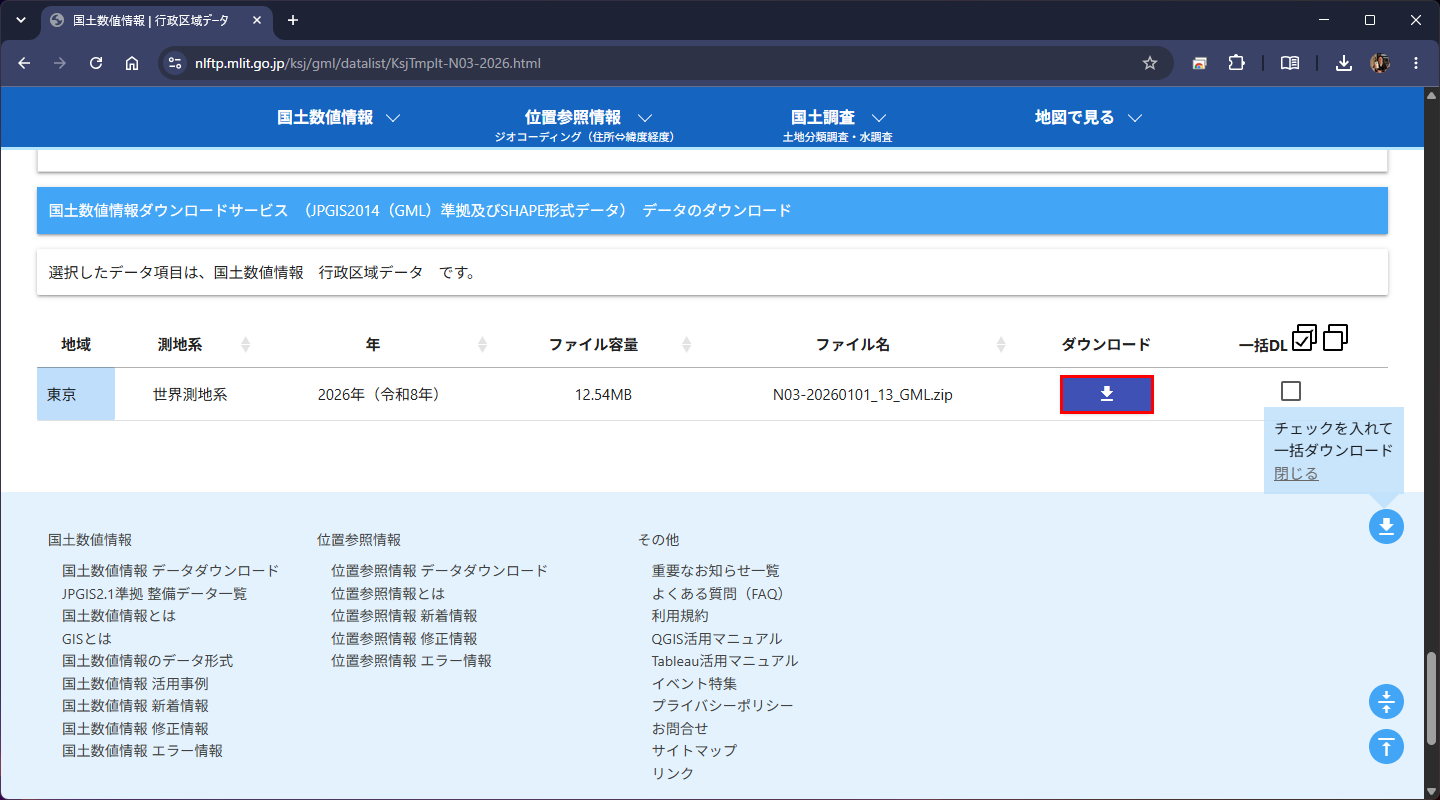Download N03-20260101_13_GML.zip file
Viewport: 1440px width, 800px height.
tap(1107, 394)
